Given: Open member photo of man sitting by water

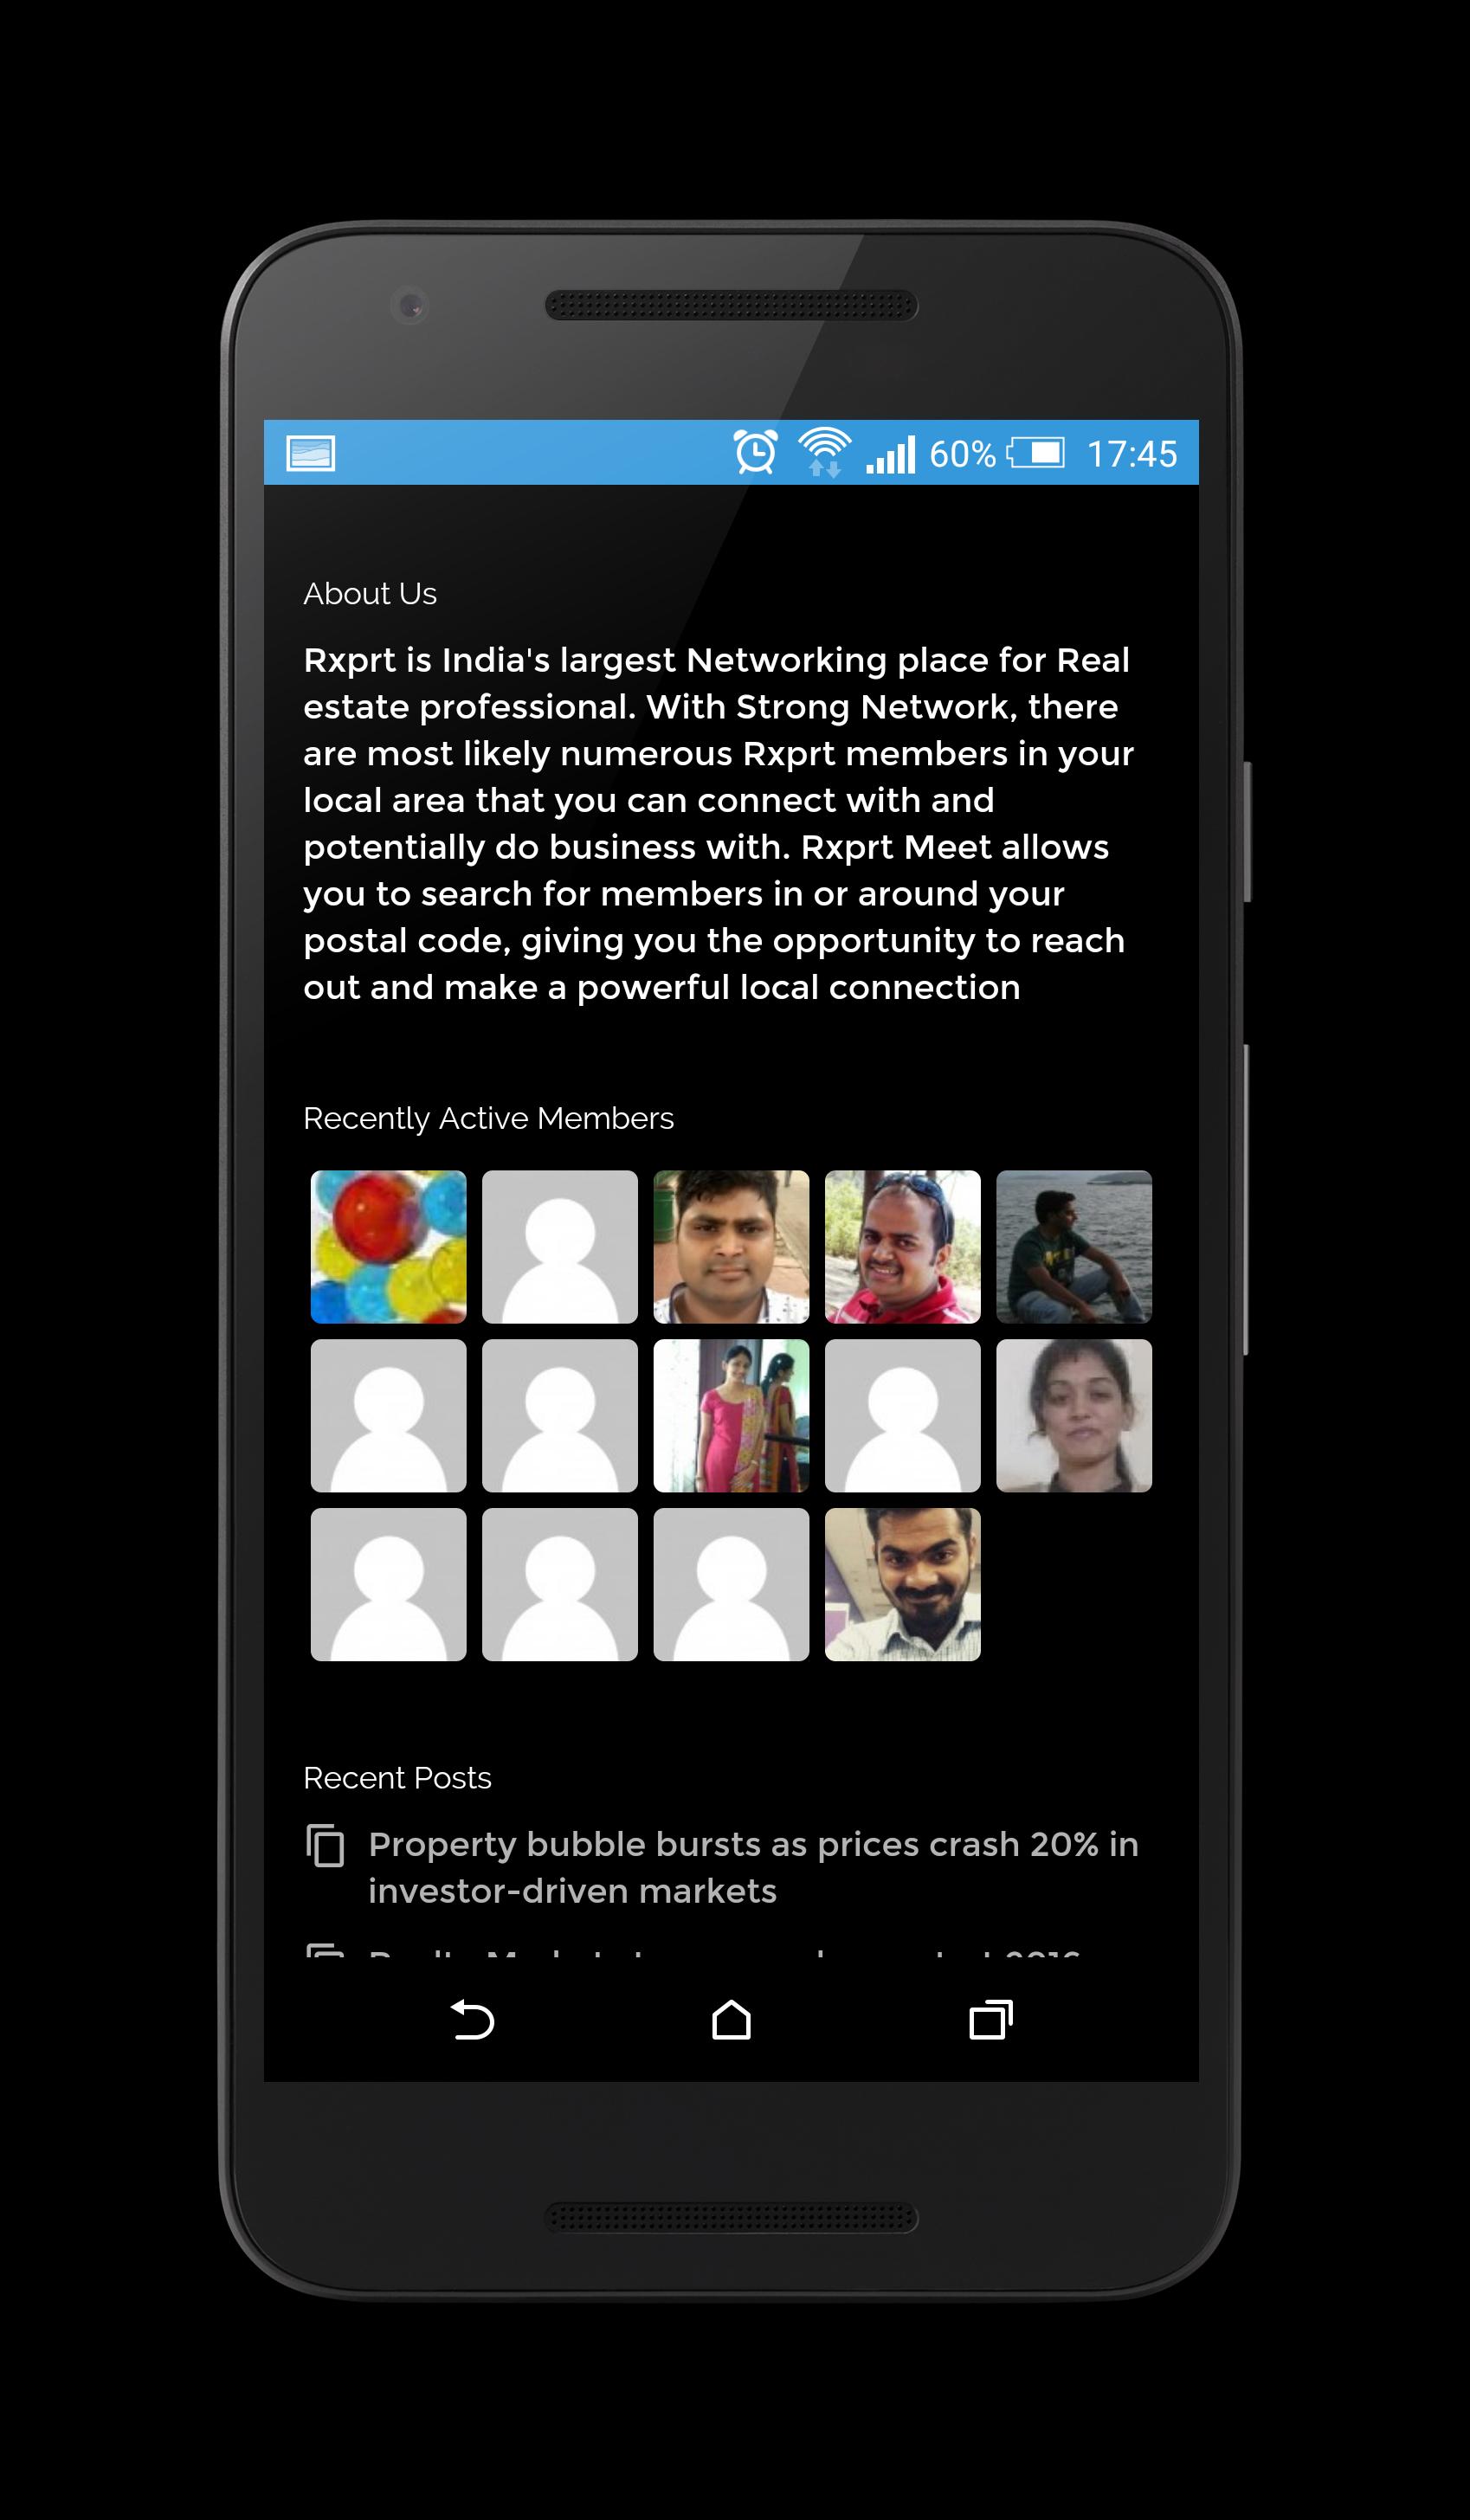Looking at the screenshot, I should click(x=1074, y=1247).
